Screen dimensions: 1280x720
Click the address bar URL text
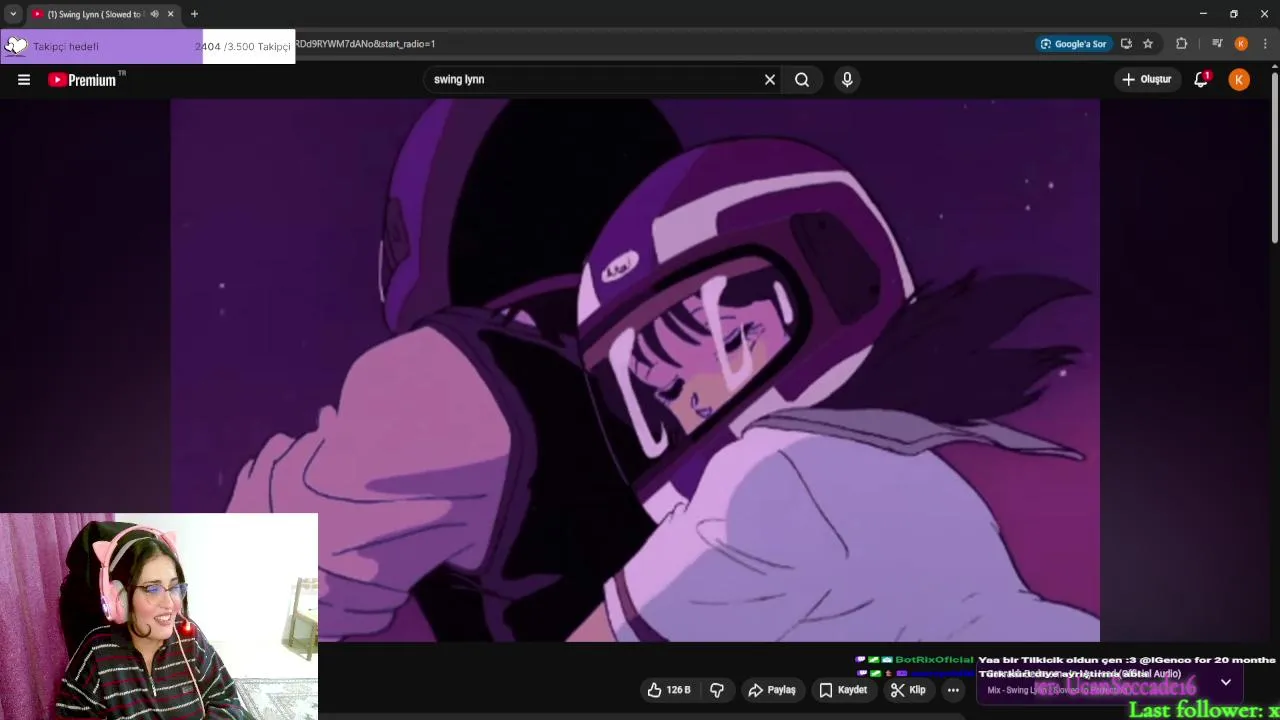pyautogui.click(x=365, y=44)
